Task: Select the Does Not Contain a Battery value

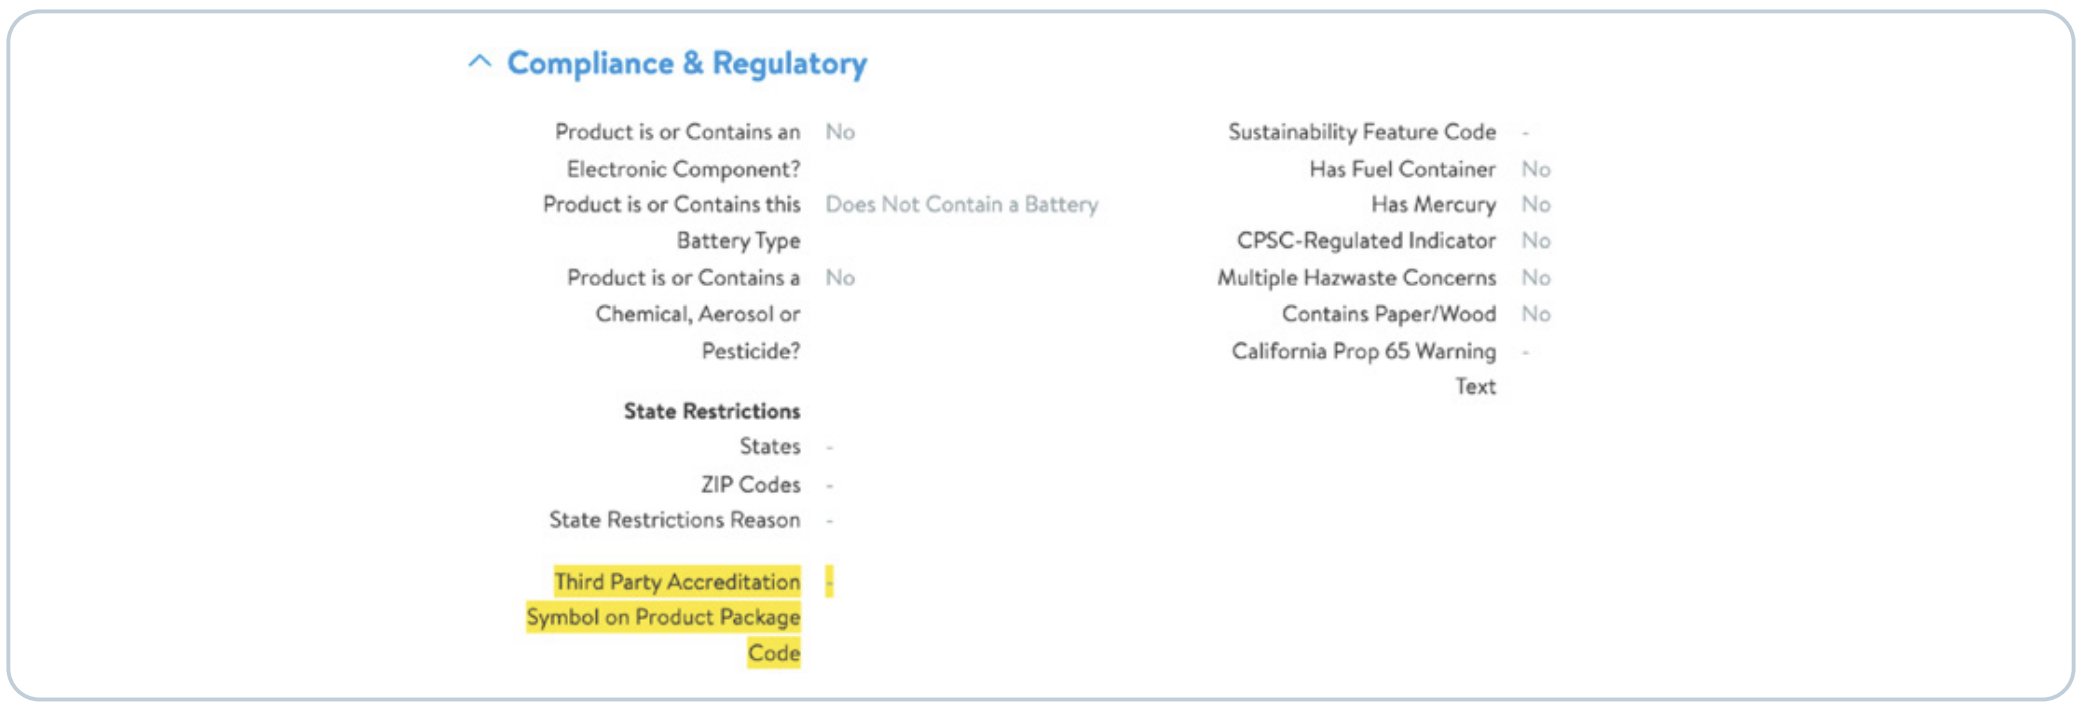Action: point(961,205)
